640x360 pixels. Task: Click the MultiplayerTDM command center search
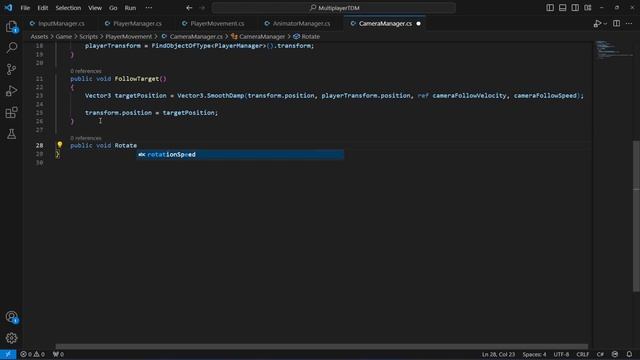pyautogui.click(x=334, y=8)
